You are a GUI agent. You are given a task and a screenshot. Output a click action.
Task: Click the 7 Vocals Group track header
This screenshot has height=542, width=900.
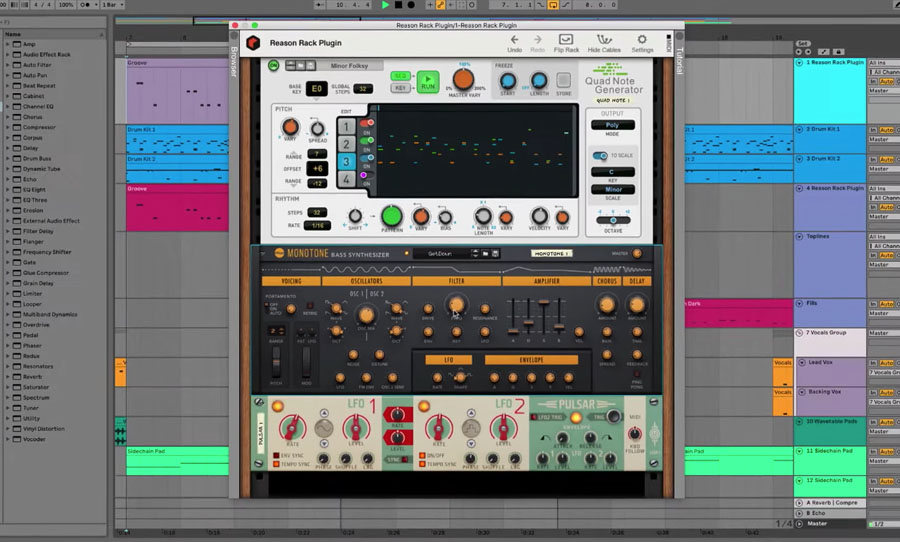[830, 342]
